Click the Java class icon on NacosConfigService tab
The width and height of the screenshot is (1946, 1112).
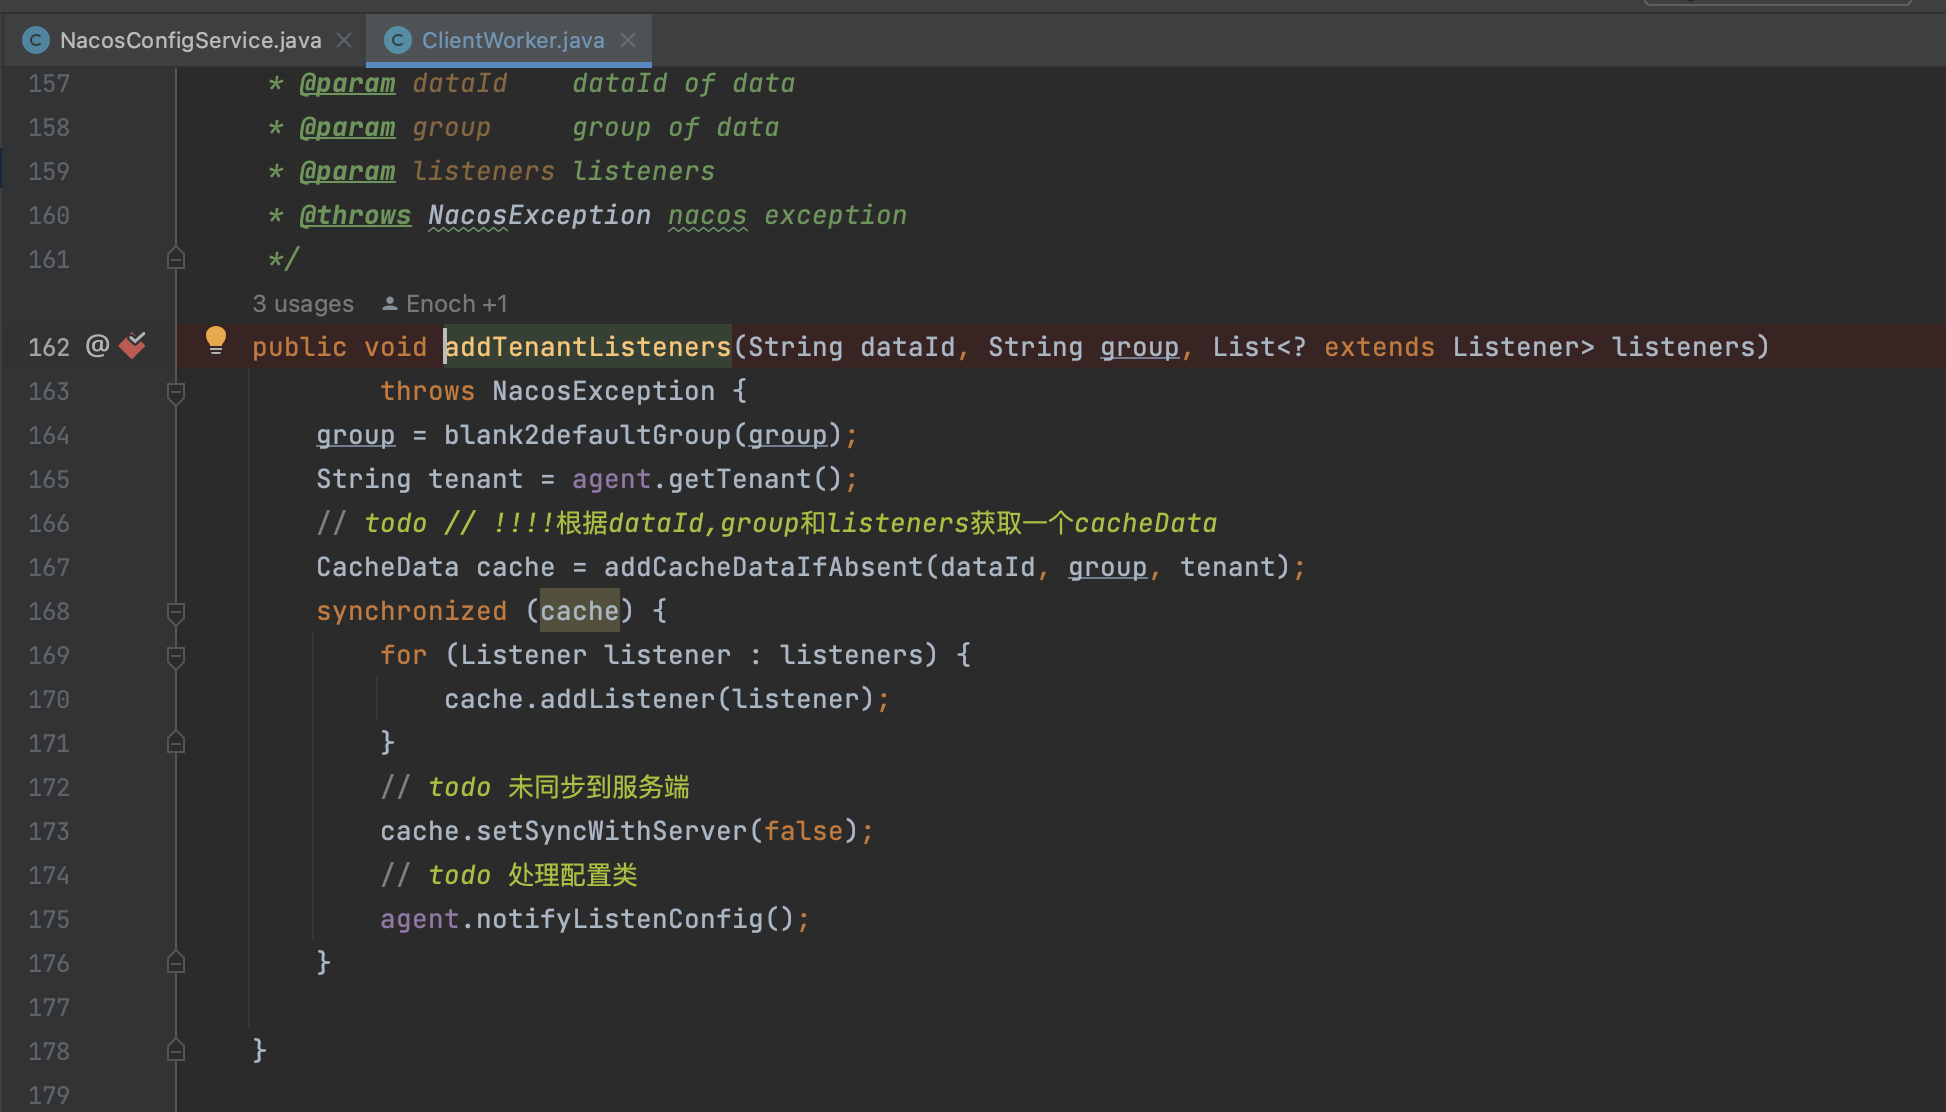pos(36,40)
